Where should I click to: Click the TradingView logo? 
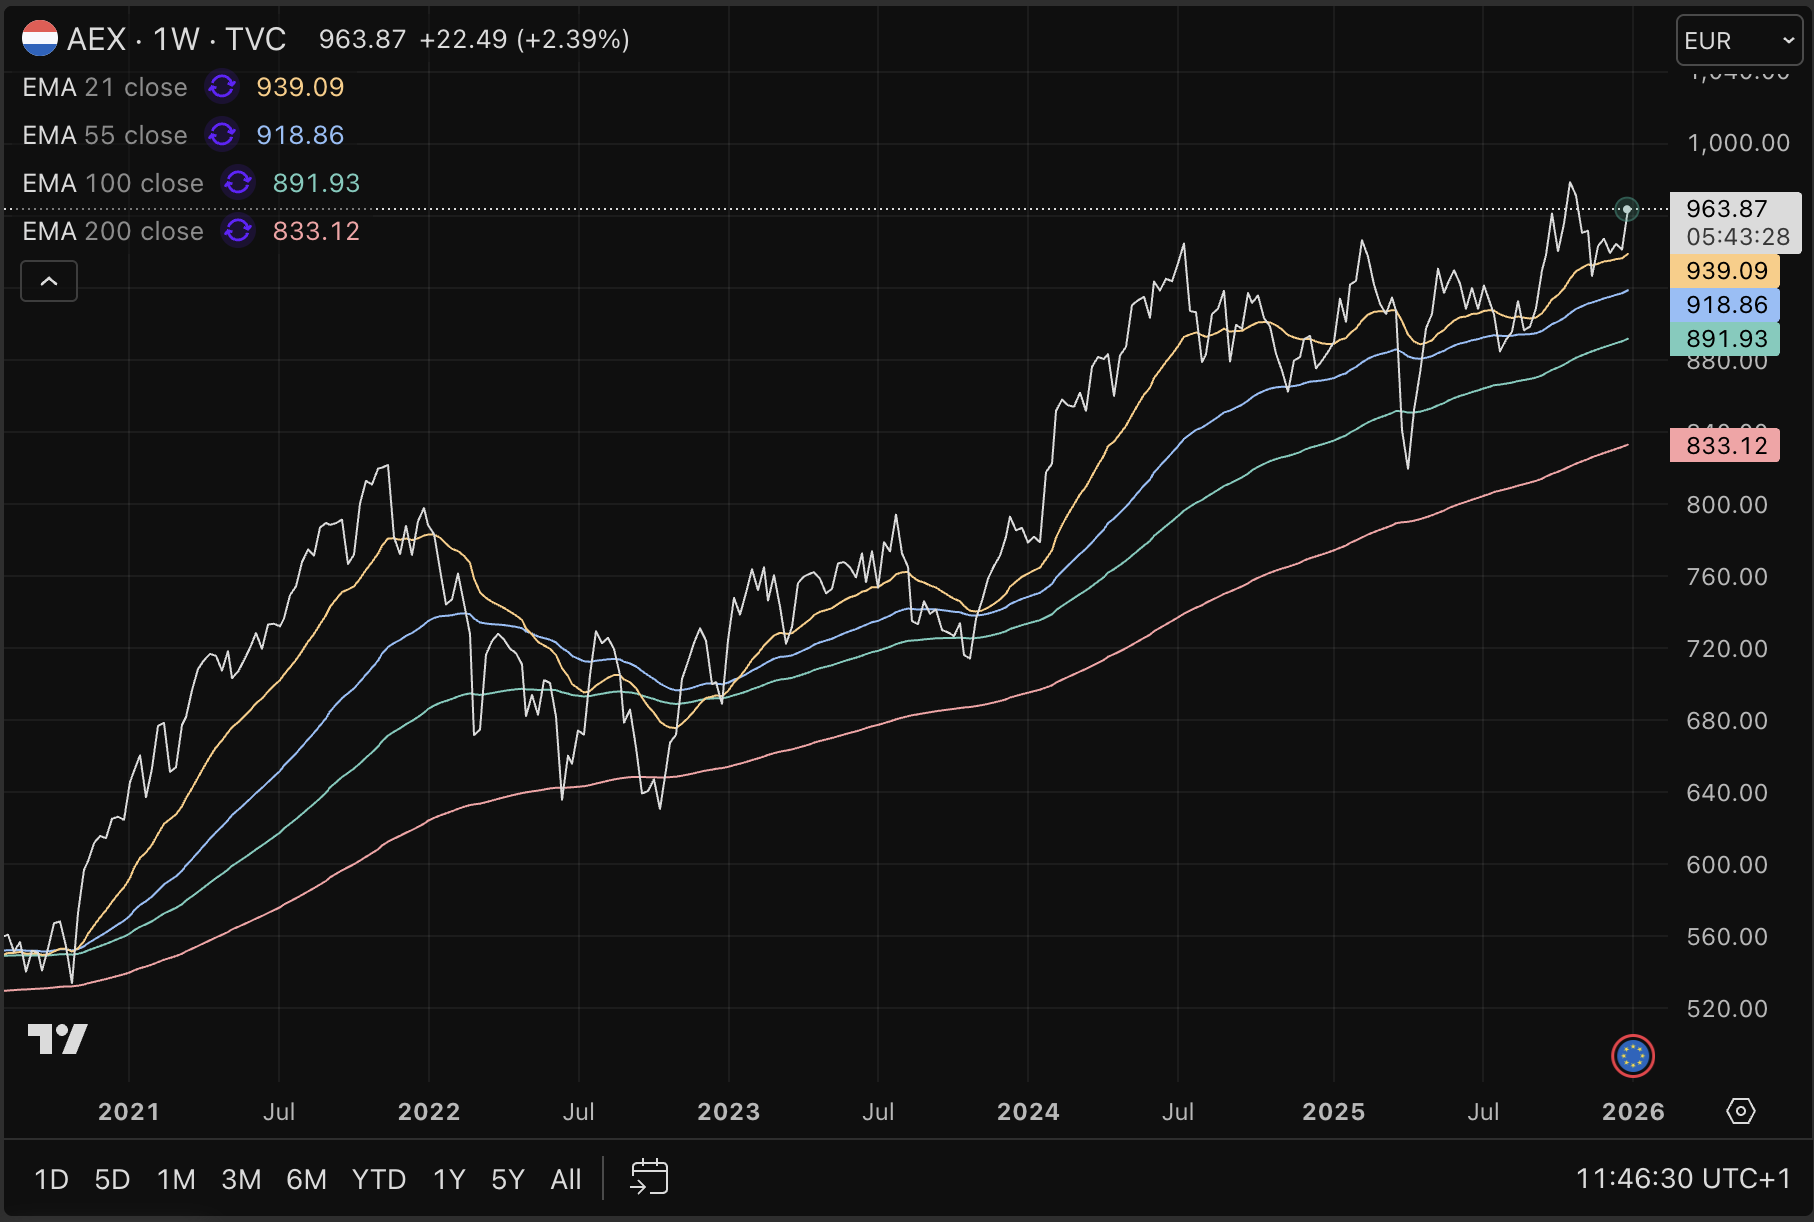point(57,1039)
